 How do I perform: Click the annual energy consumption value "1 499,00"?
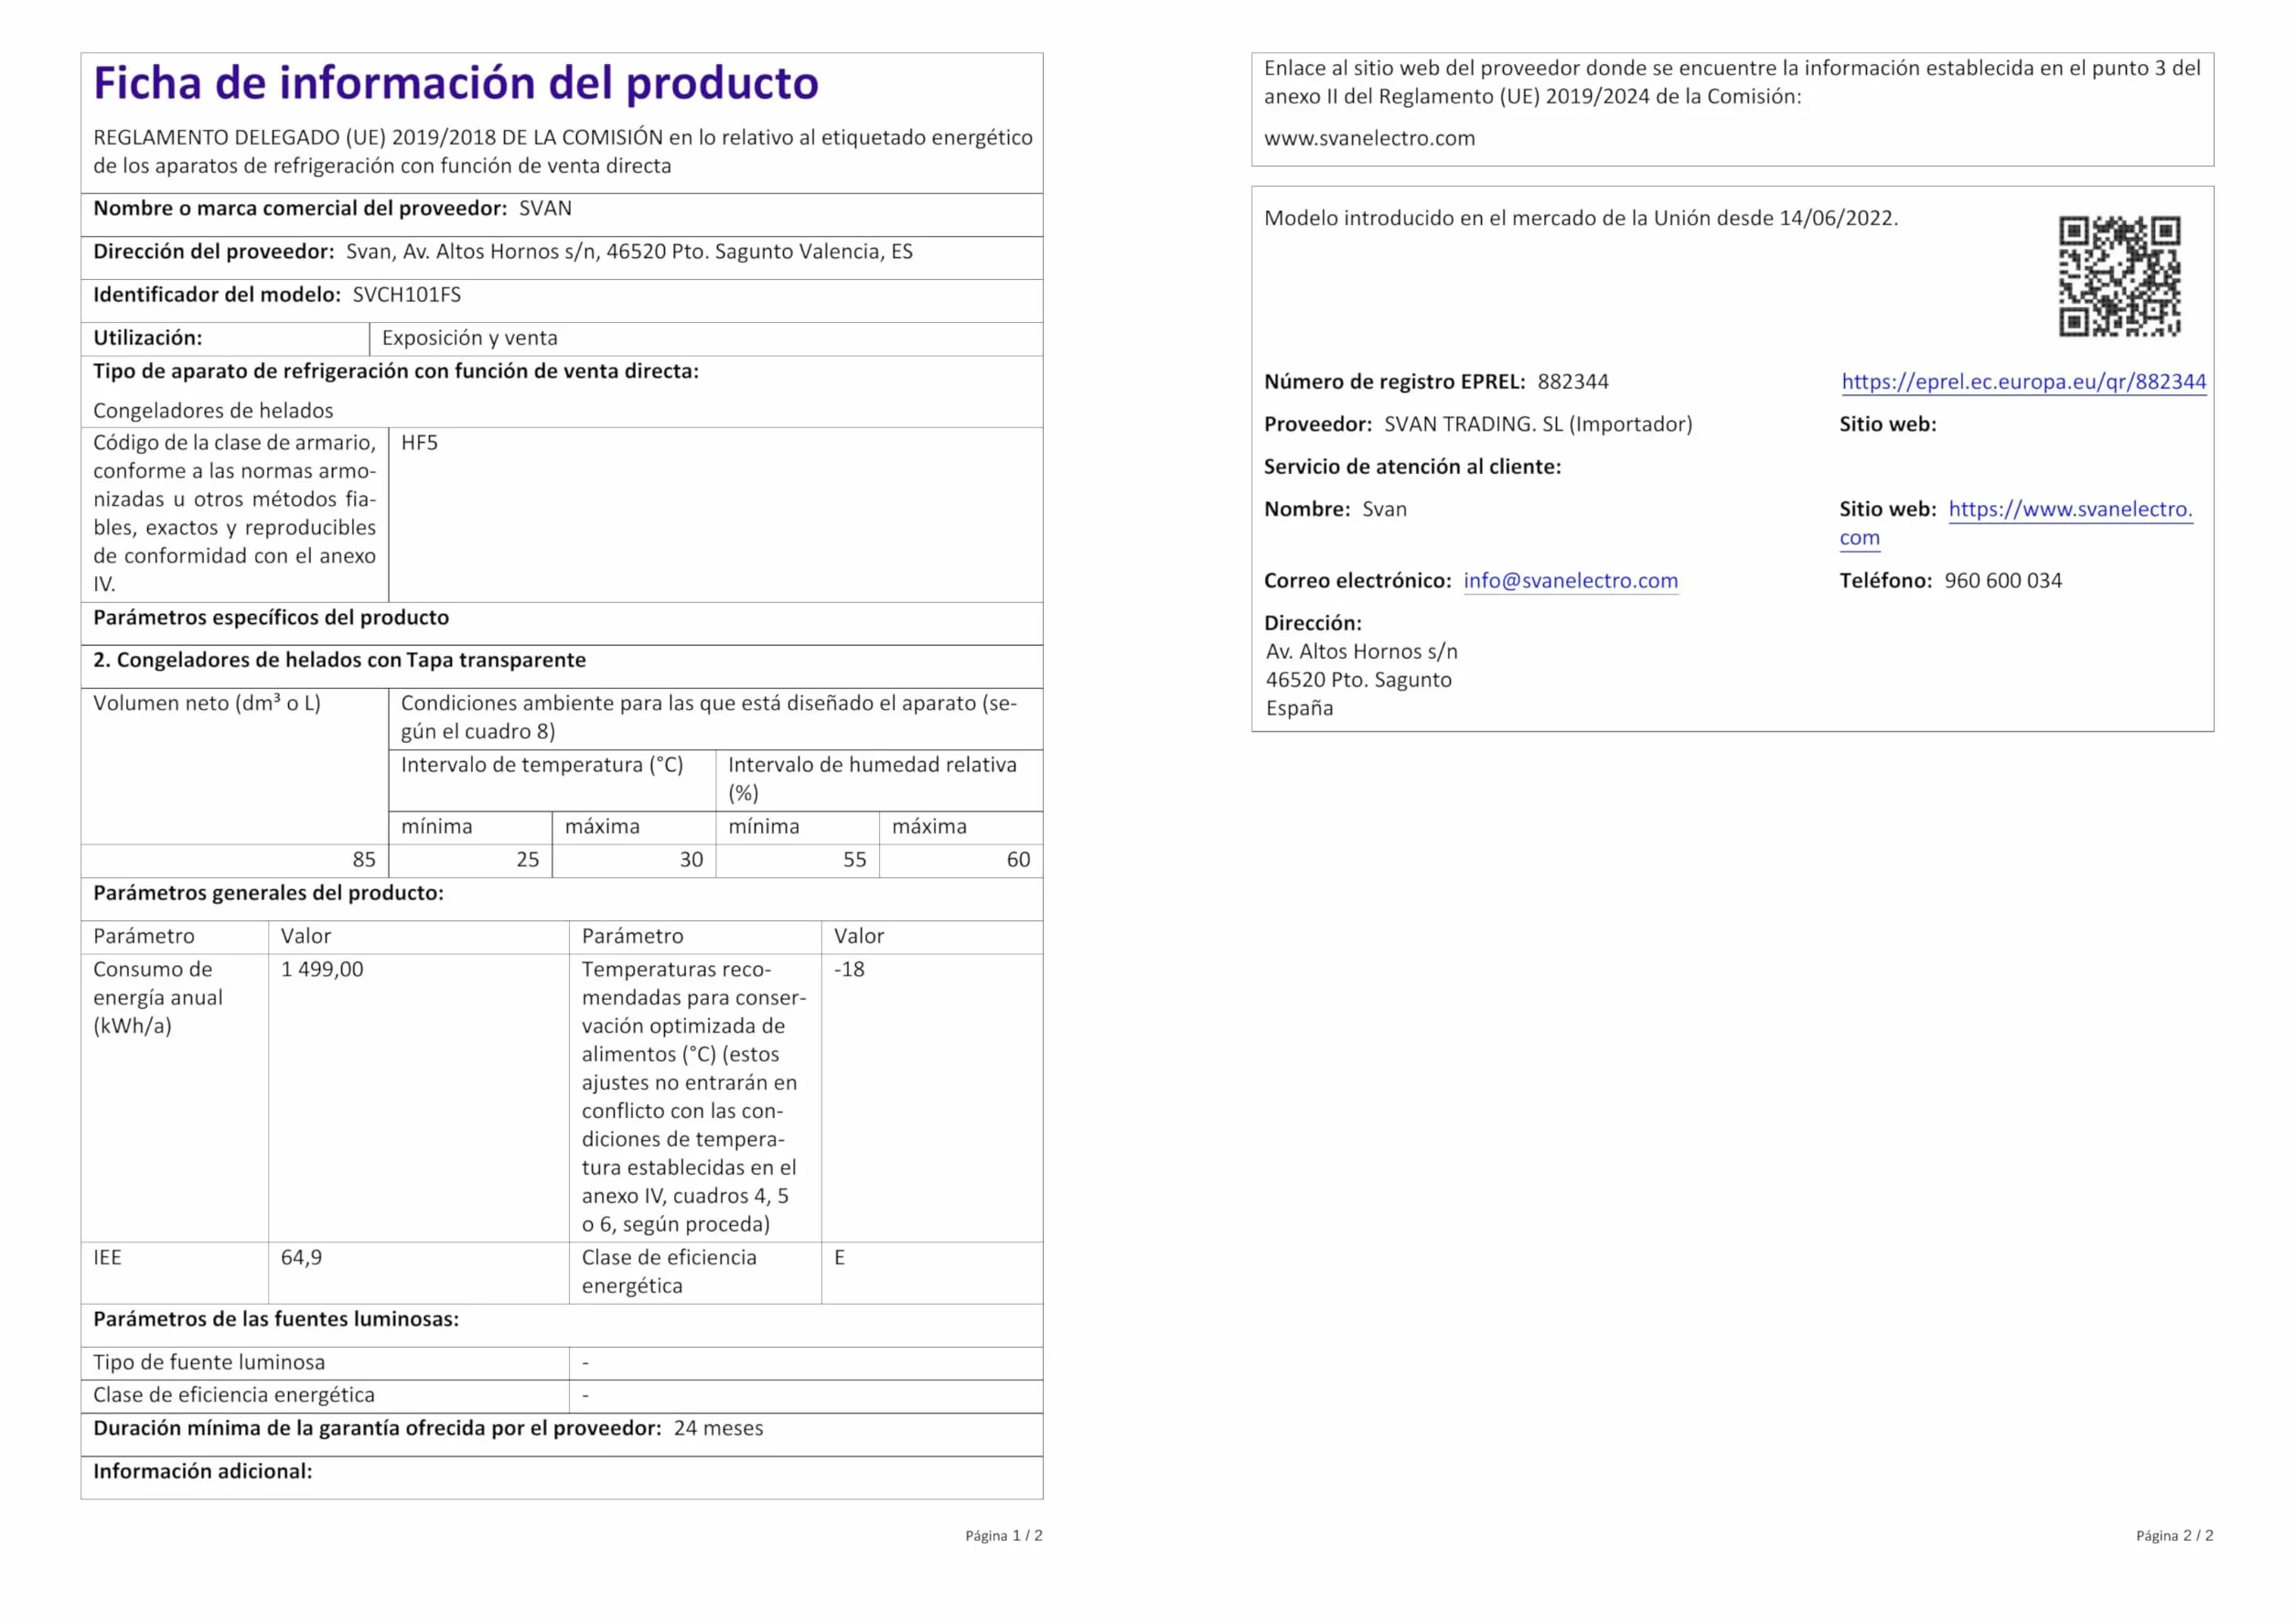[x=322, y=969]
